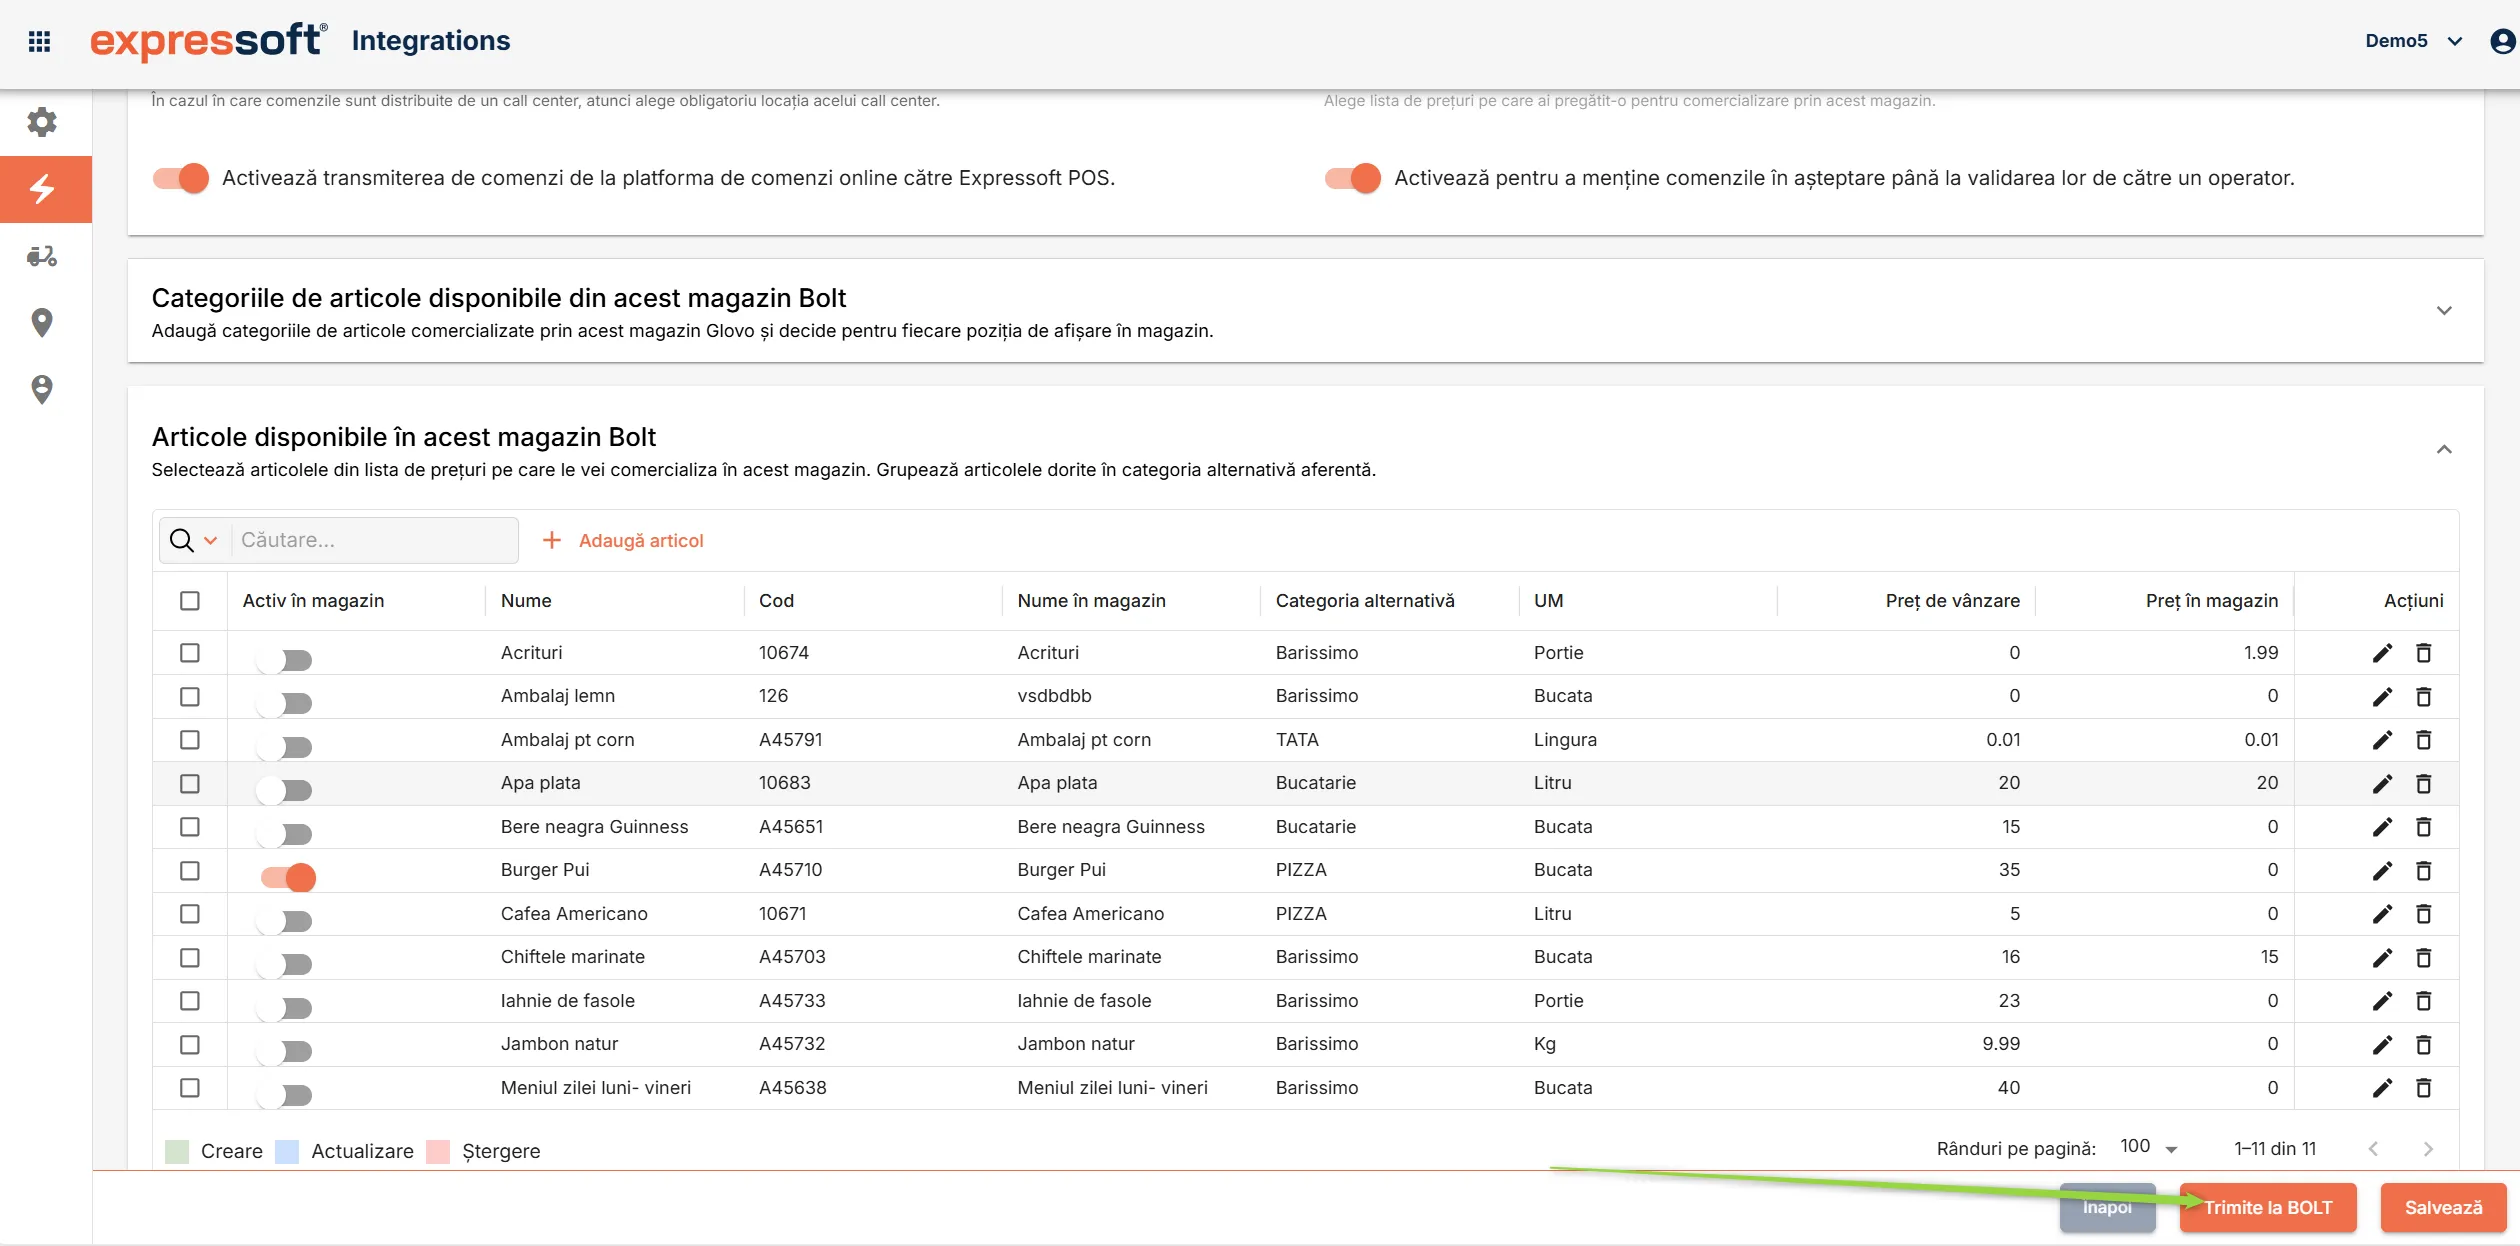
Task: Disable Burger Pui in store
Action: coord(288,877)
